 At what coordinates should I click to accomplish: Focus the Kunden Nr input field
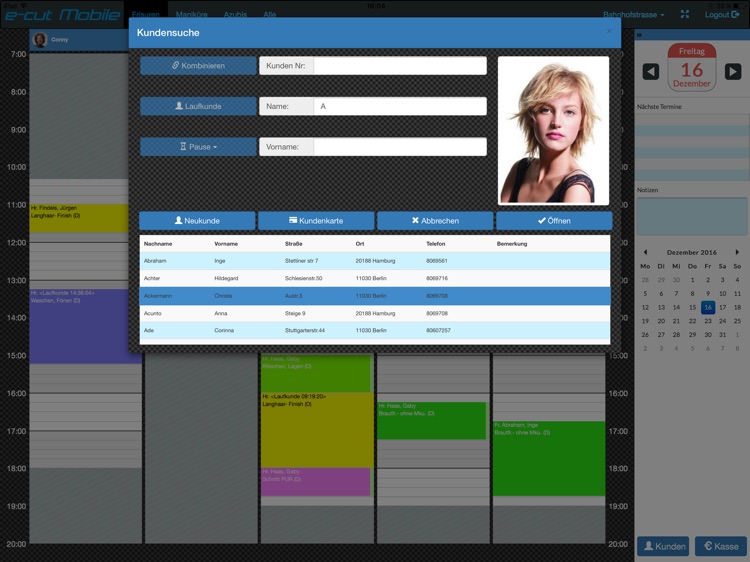pos(400,66)
